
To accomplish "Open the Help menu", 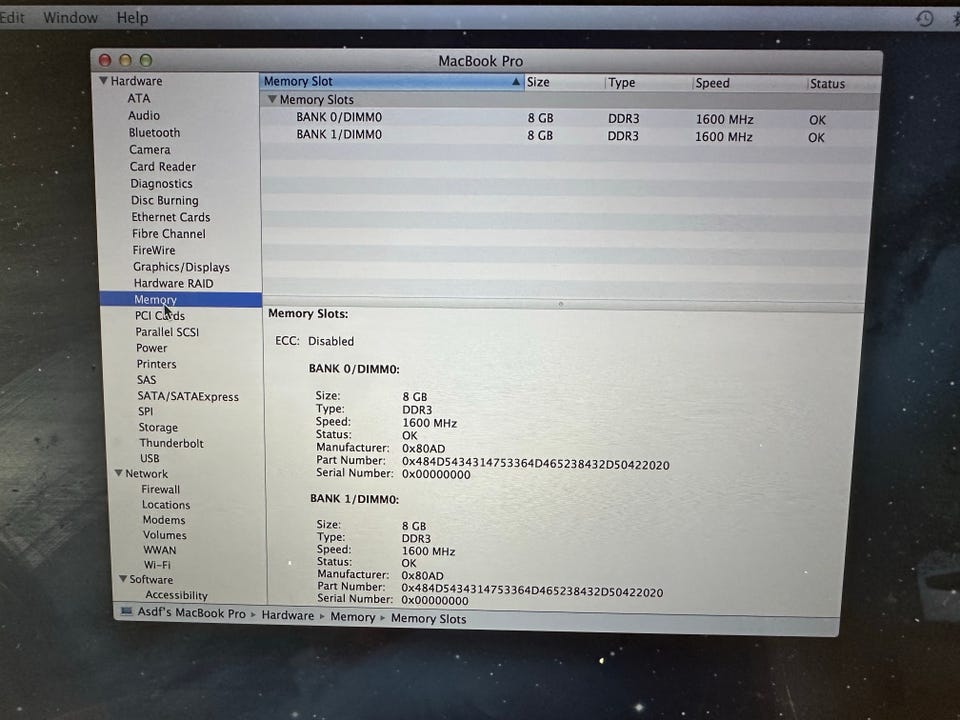I will point(132,18).
